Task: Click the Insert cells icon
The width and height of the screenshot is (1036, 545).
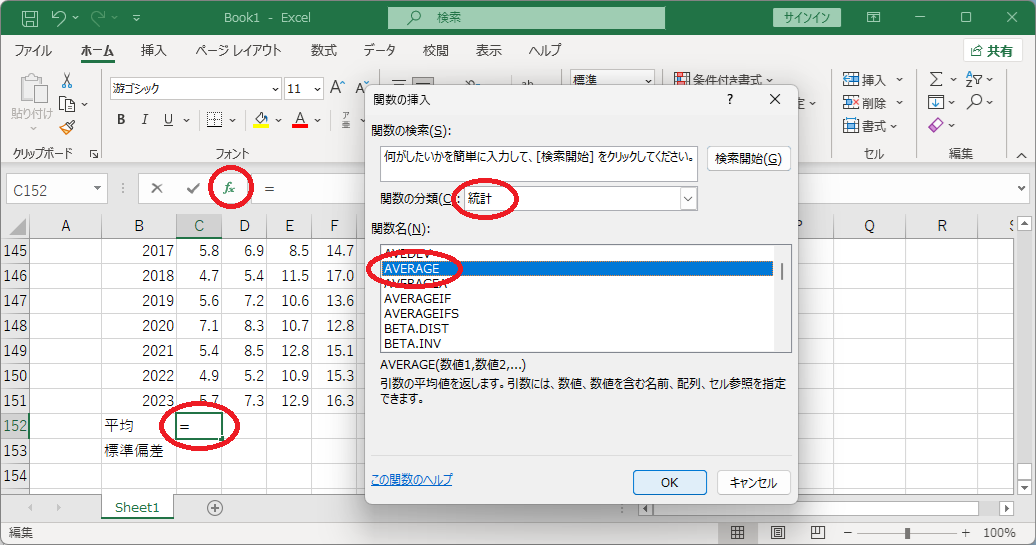Action: pyautogui.click(x=851, y=80)
